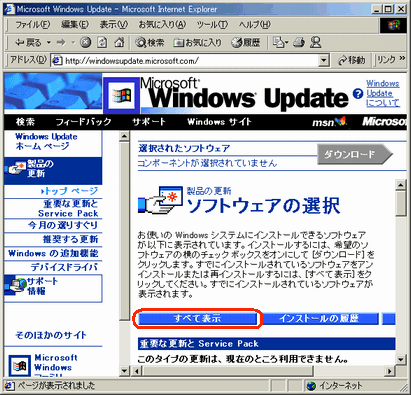Expand the Links (リンク) toolbar chevron
The height and width of the screenshot is (395, 411).
point(402,58)
